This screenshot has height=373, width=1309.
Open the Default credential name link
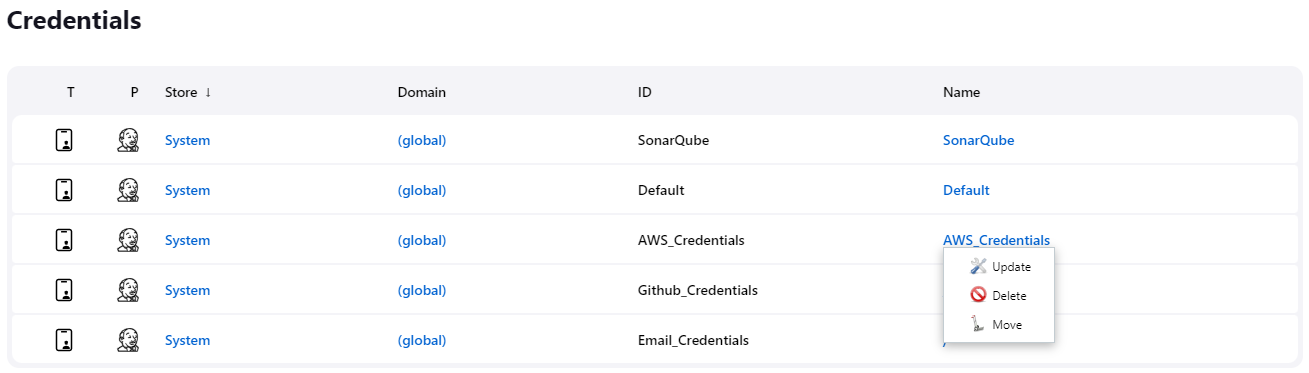[x=966, y=190]
